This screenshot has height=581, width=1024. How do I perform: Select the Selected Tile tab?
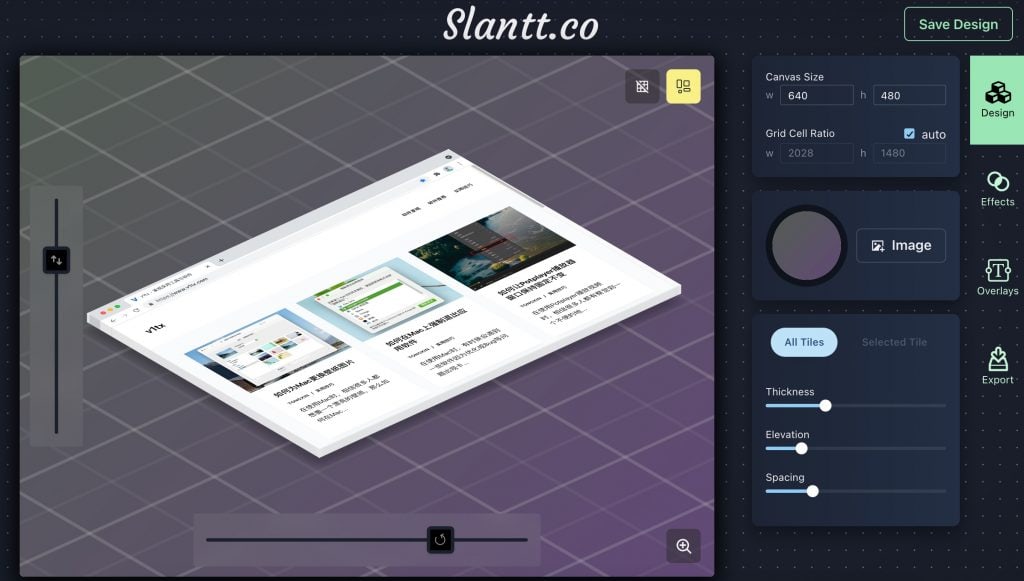click(894, 342)
